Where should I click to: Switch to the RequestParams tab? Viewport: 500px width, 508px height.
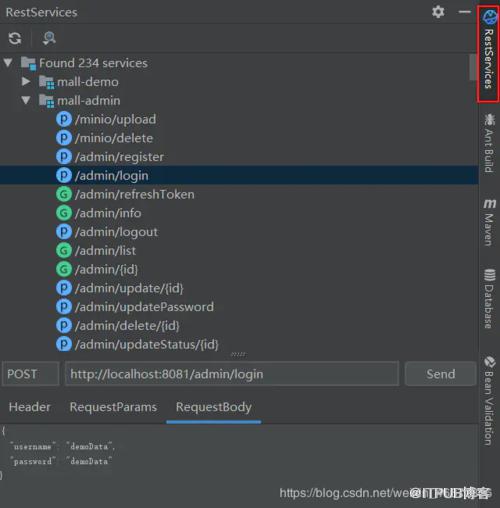[113, 407]
